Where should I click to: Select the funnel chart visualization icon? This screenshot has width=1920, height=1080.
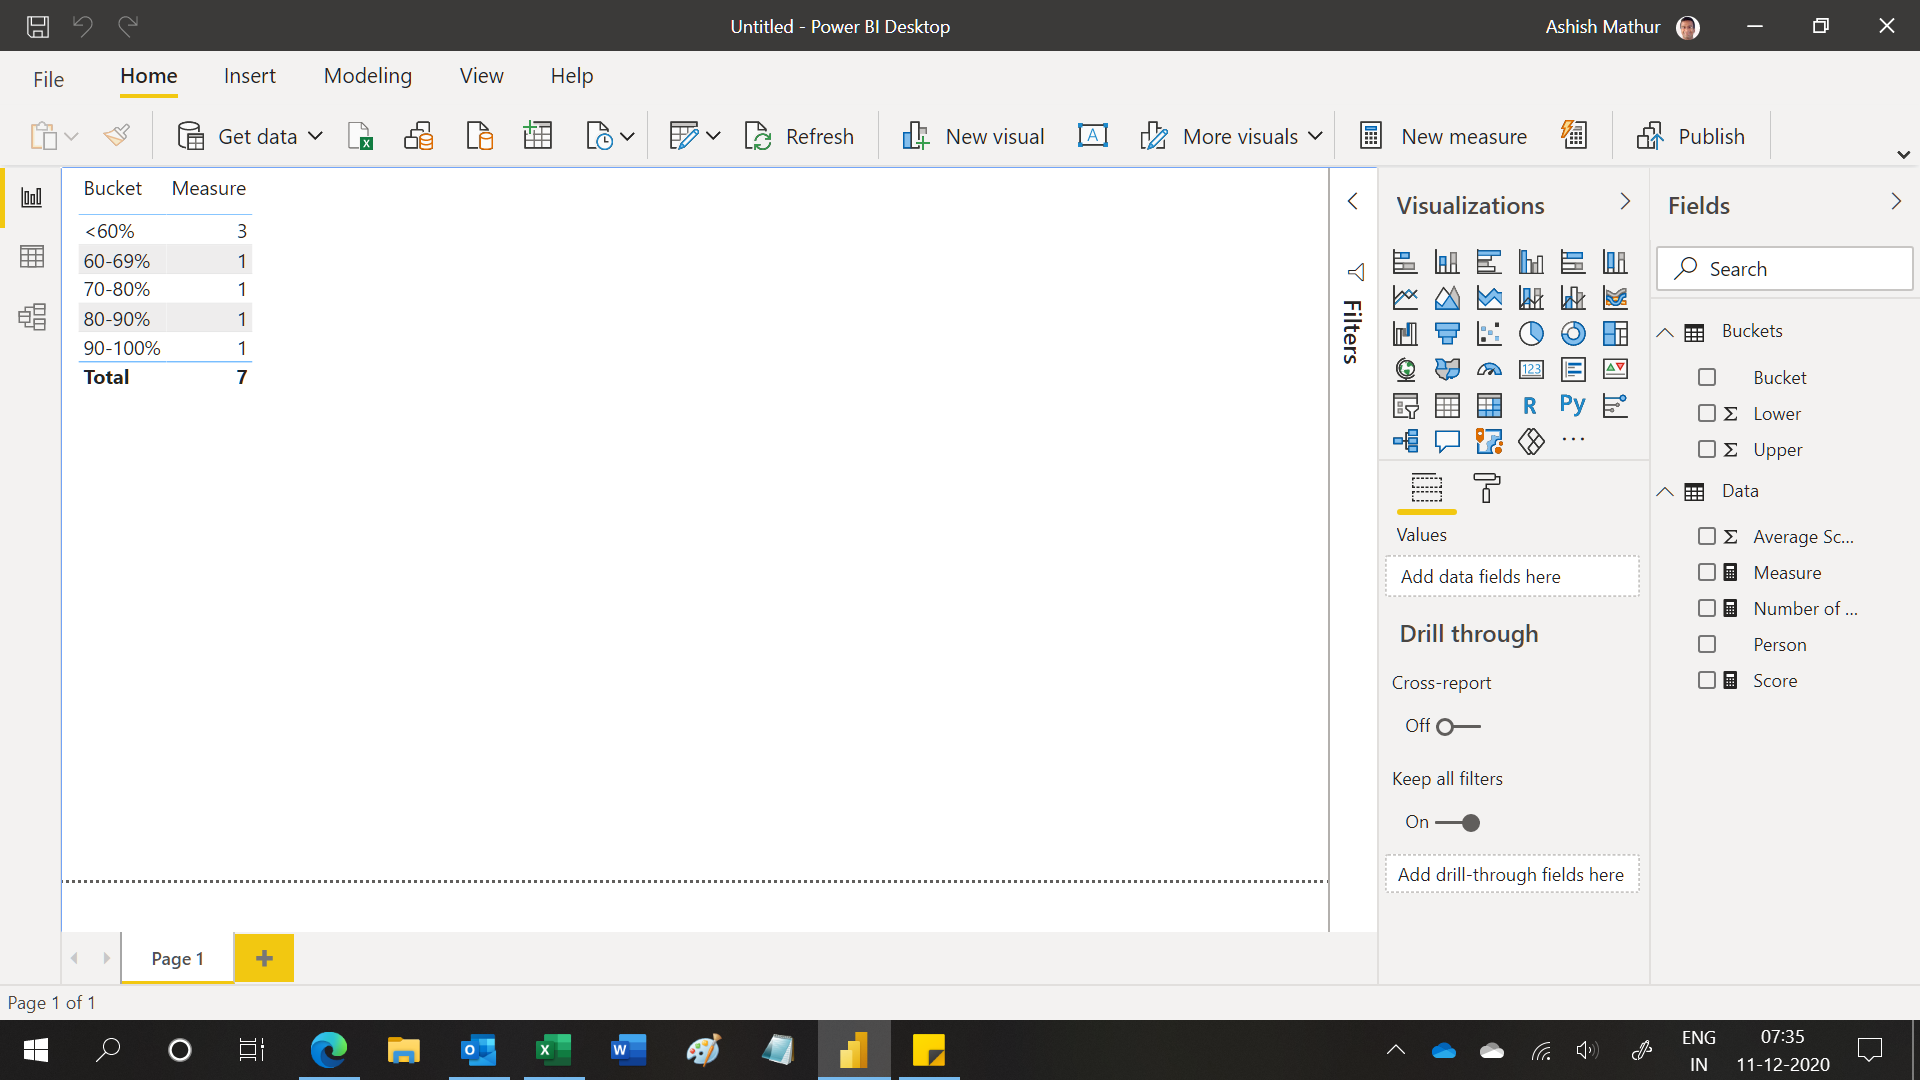tap(1447, 334)
